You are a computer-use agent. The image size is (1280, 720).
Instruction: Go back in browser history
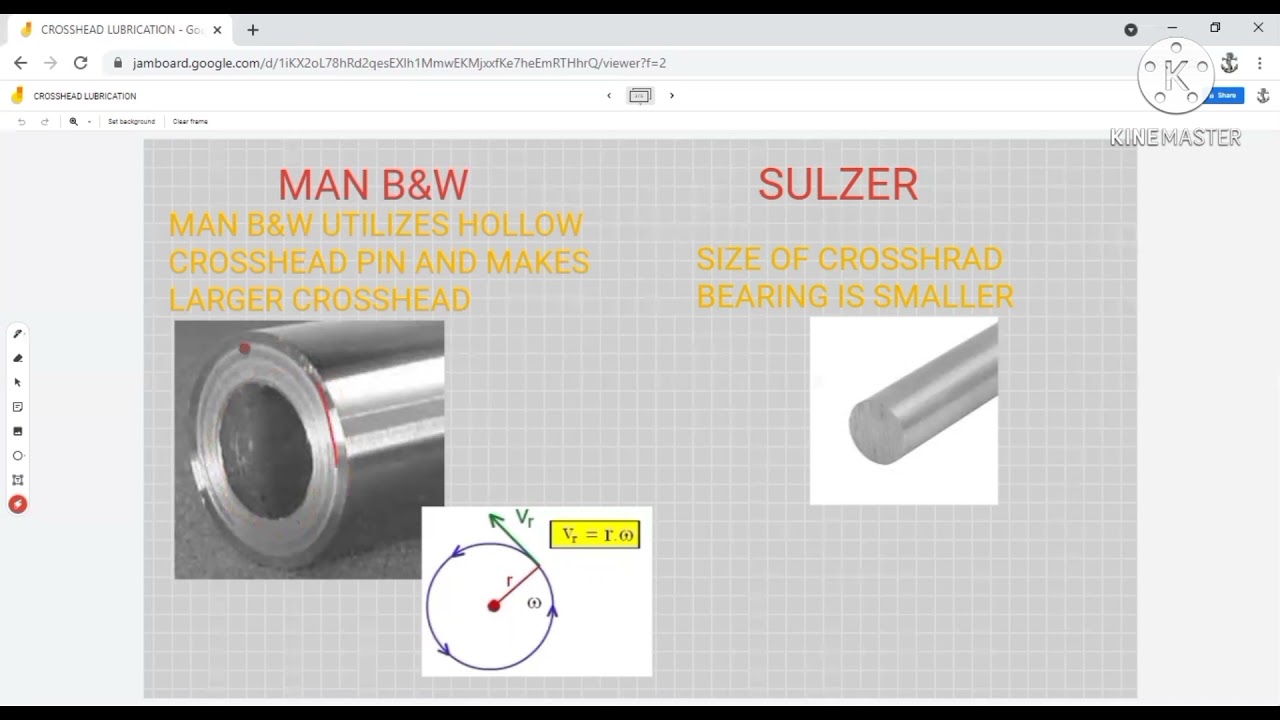(21, 63)
